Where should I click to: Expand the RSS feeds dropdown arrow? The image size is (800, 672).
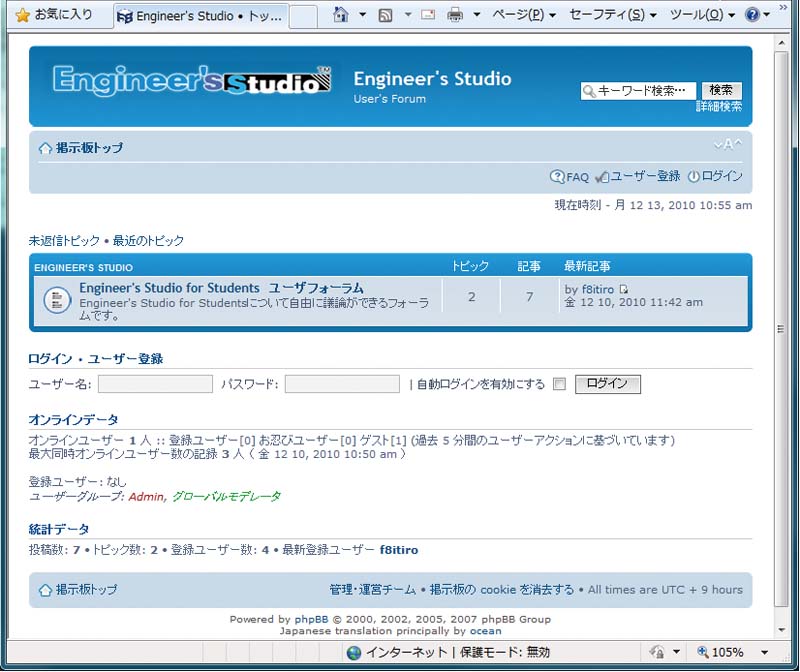pyautogui.click(x=408, y=15)
